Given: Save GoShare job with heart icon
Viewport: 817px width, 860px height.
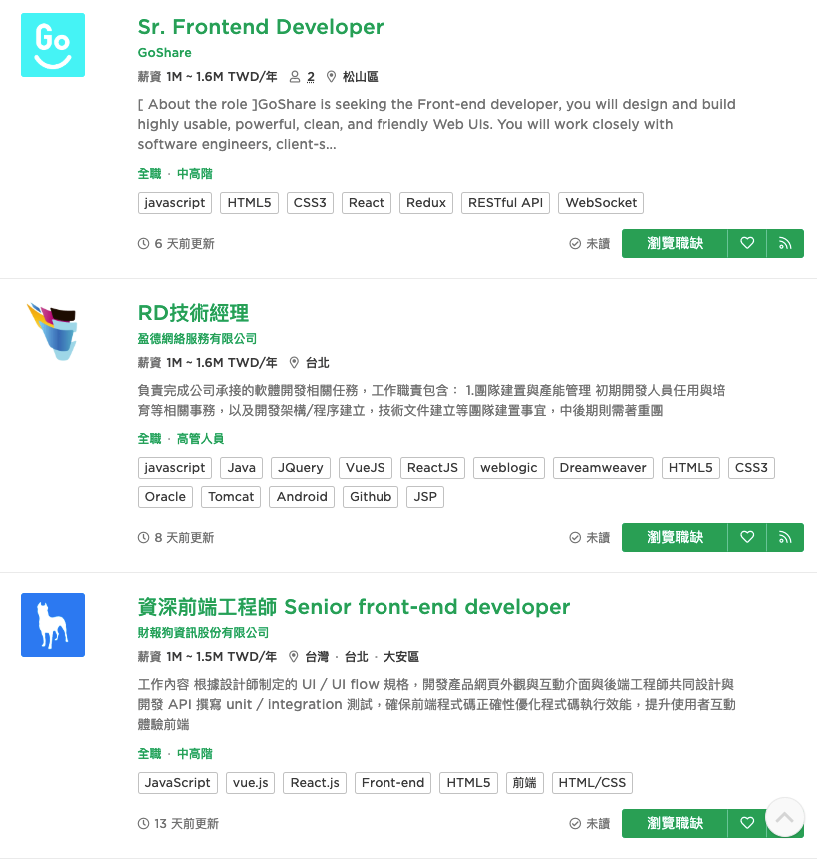Looking at the screenshot, I should pos(747,244).
